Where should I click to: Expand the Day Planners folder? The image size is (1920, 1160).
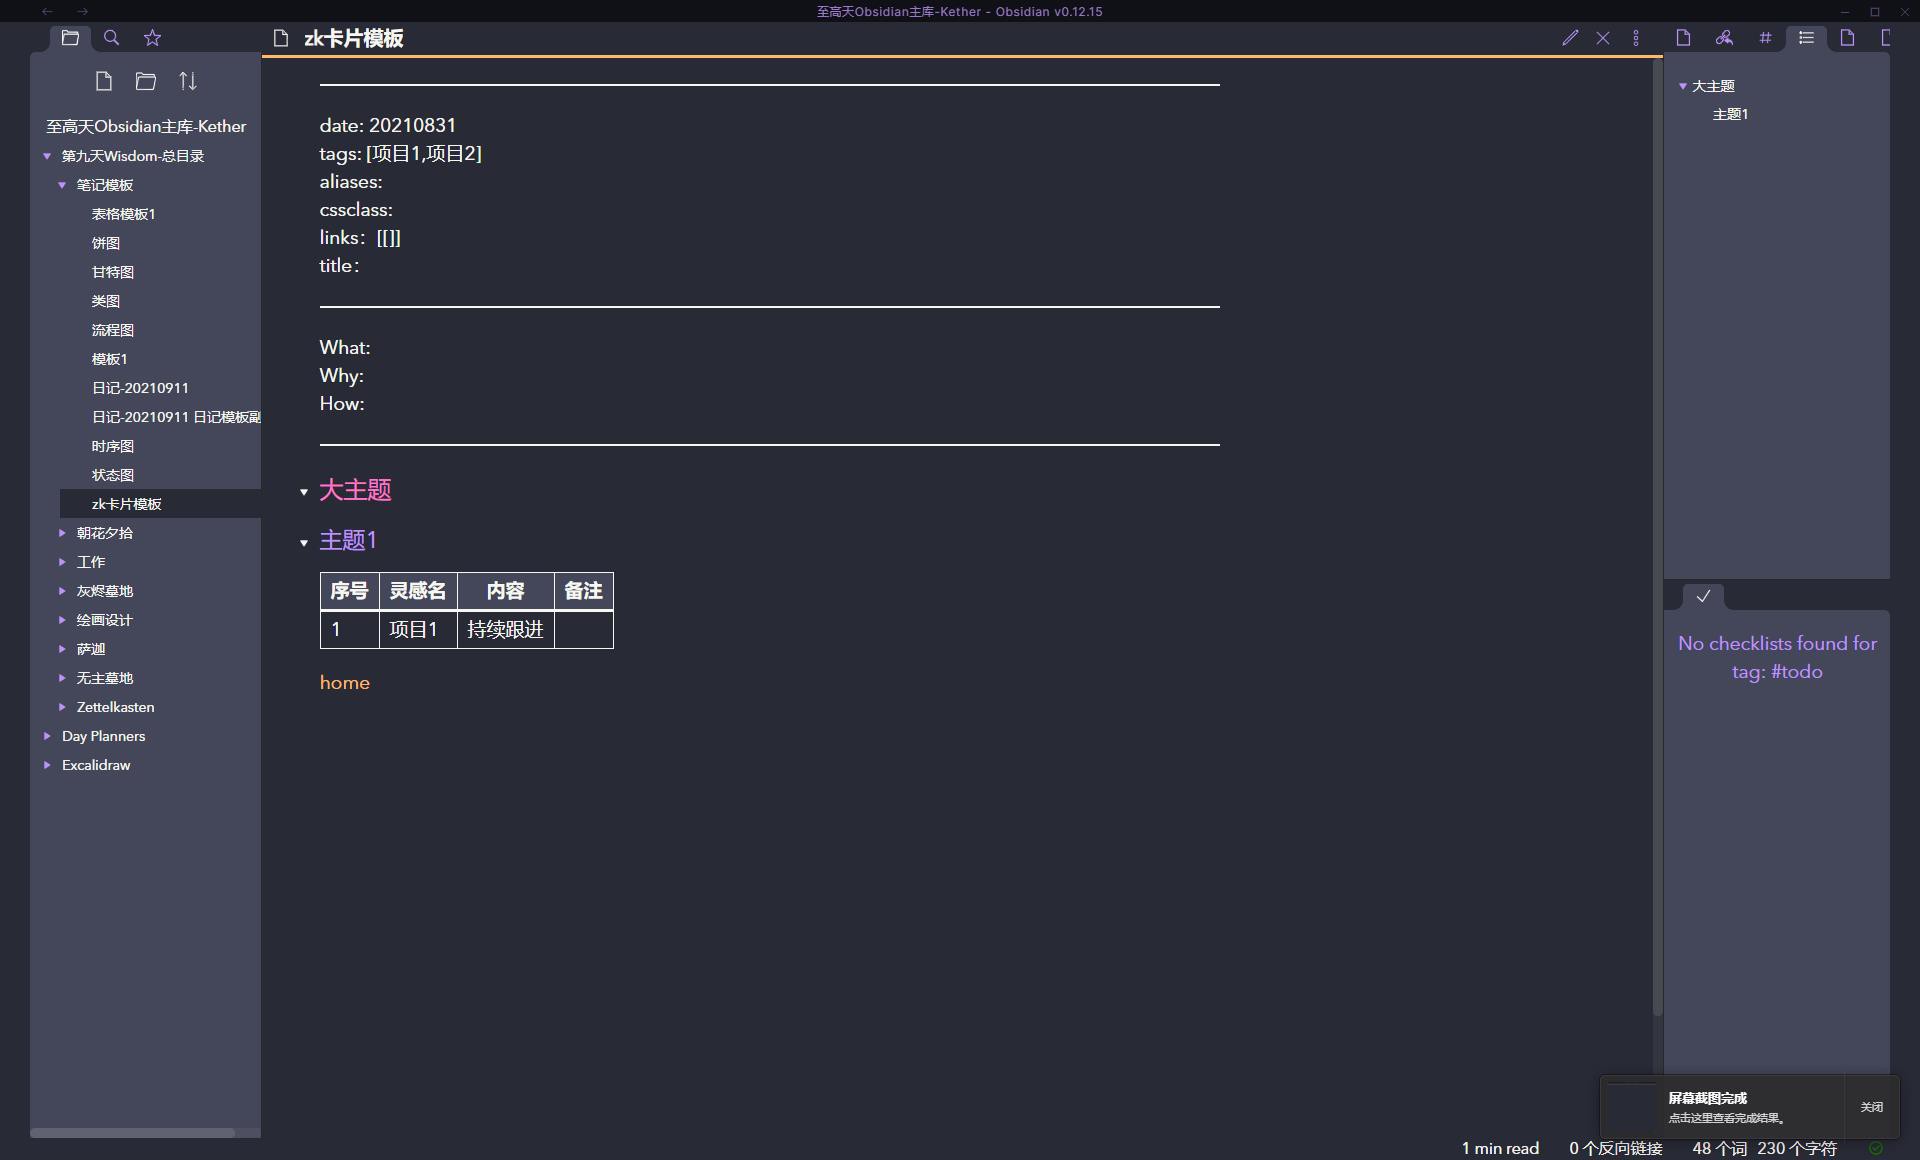47,736
